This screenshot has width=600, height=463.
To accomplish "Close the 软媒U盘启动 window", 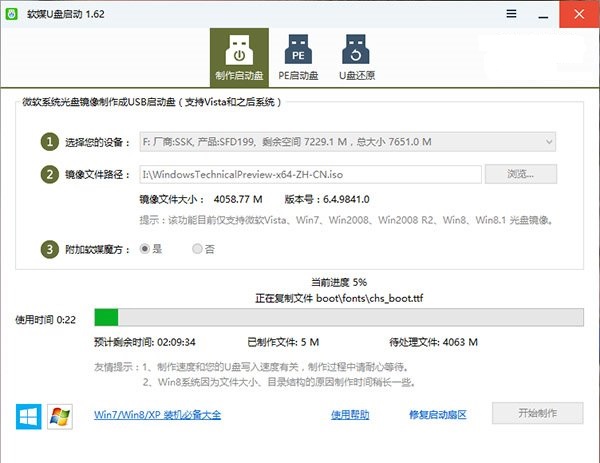I will pos(579,14).
